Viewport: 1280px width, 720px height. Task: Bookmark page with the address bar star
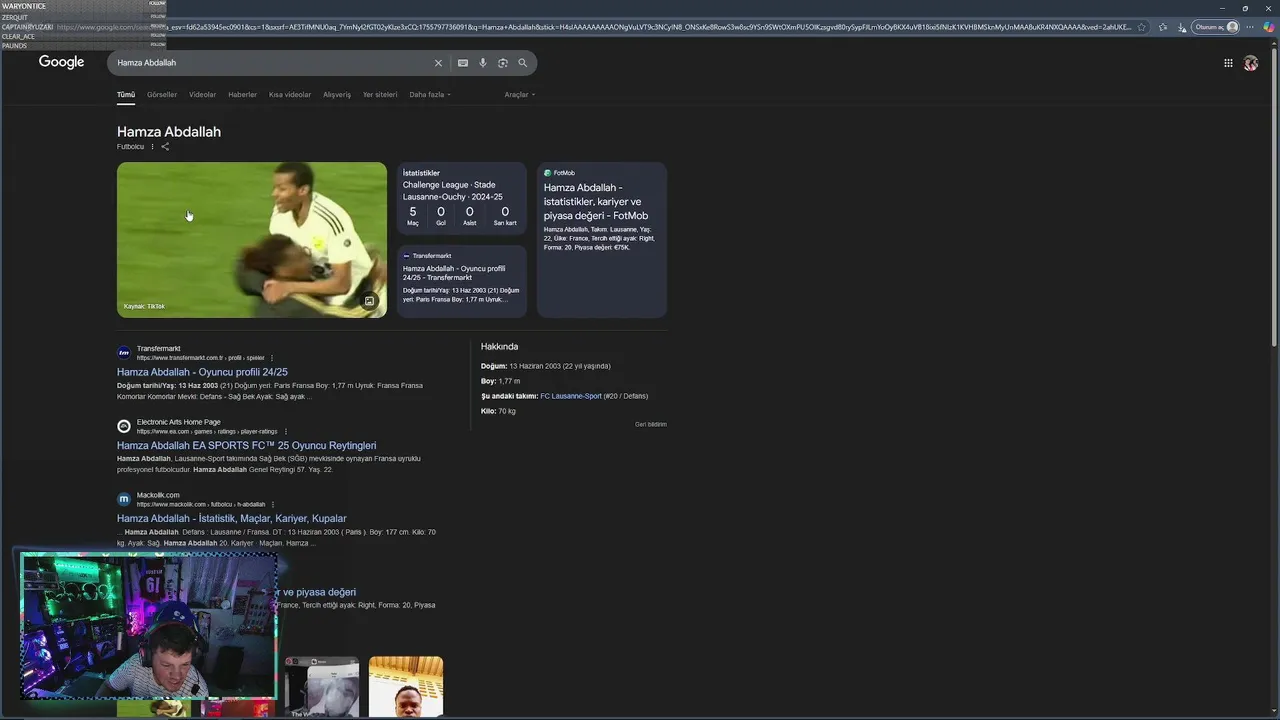pyautogui.click(x=1142, y=27)
